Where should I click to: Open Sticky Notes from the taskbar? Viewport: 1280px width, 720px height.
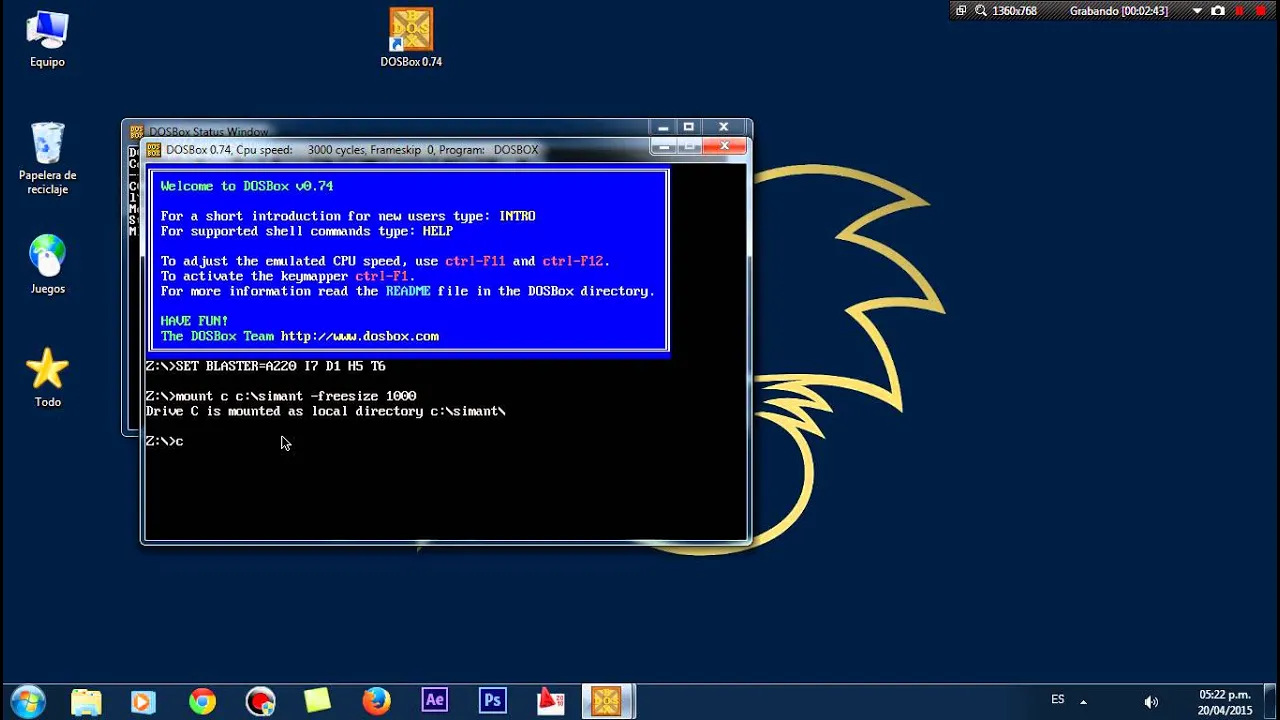pyautogui.click(x=318, y=701)
